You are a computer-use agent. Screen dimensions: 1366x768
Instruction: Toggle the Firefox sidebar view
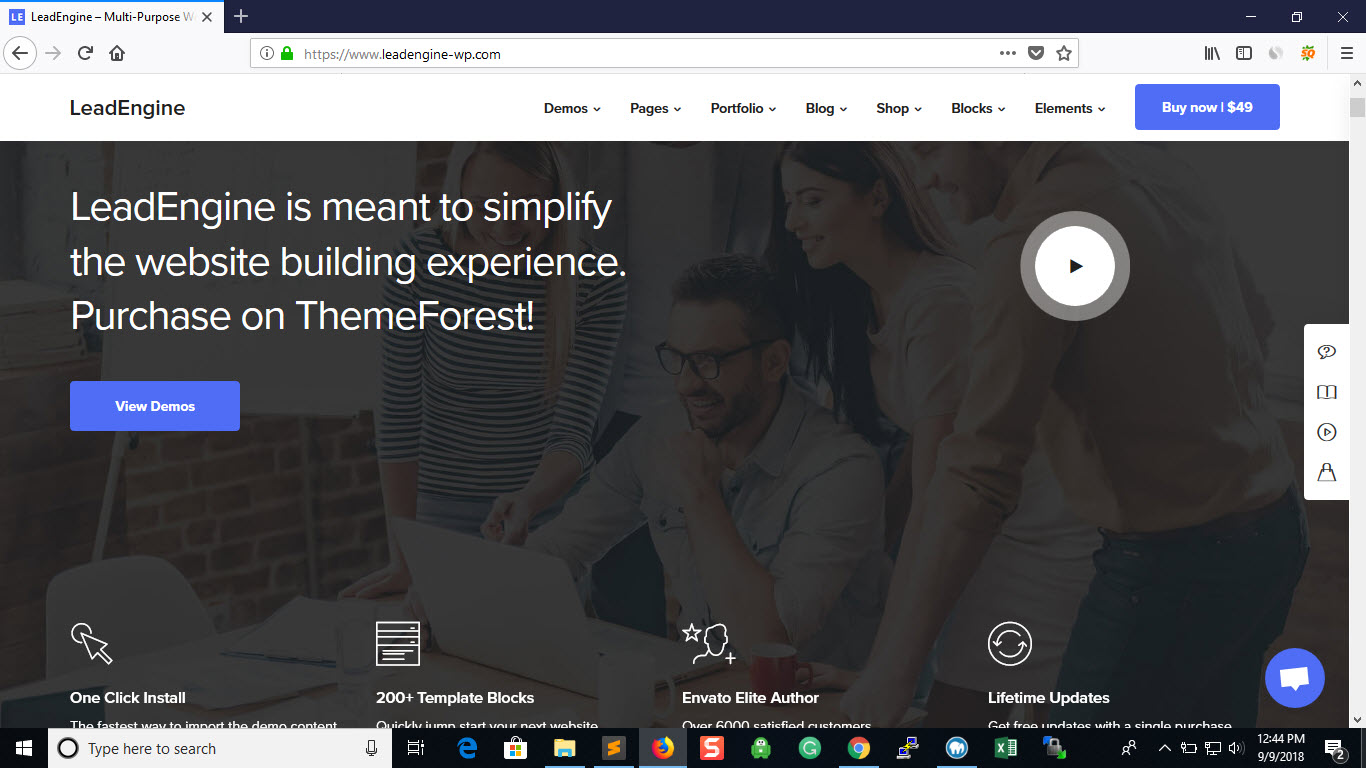pyautogui.click(x=1243, y=53)
